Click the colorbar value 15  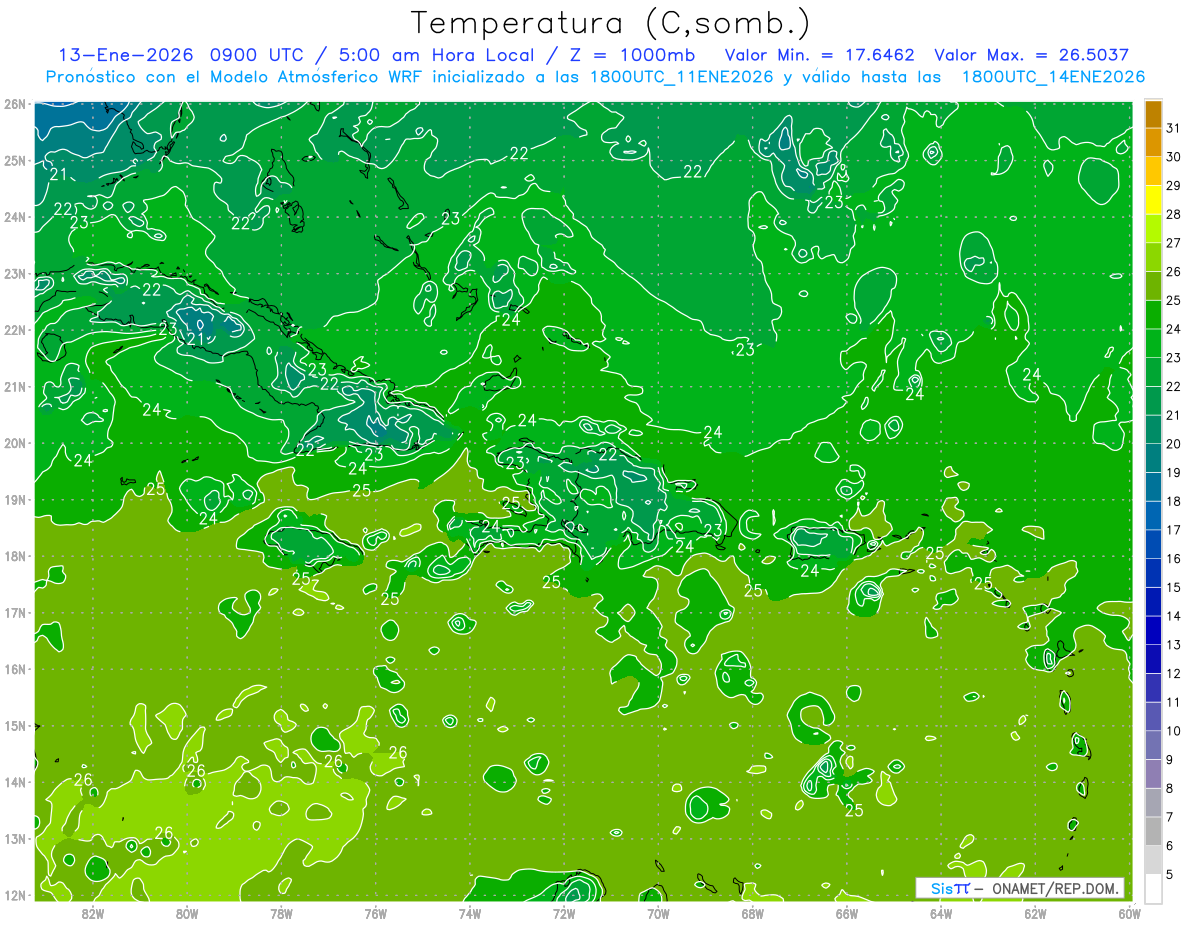1173,587
